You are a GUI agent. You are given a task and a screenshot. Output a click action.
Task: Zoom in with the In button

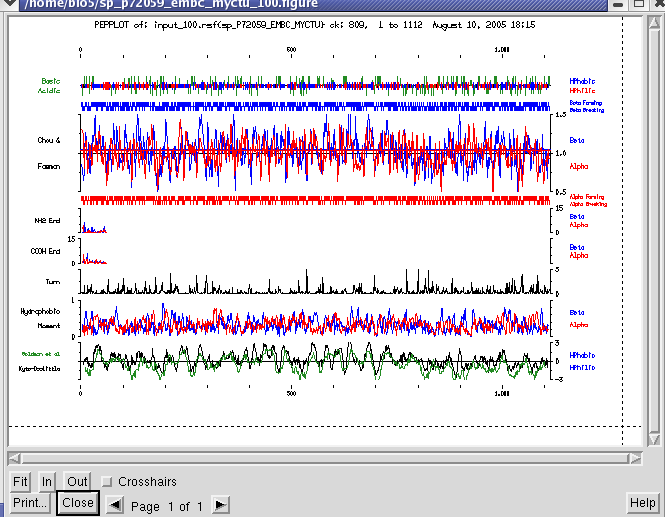click(x=47, y=482)
